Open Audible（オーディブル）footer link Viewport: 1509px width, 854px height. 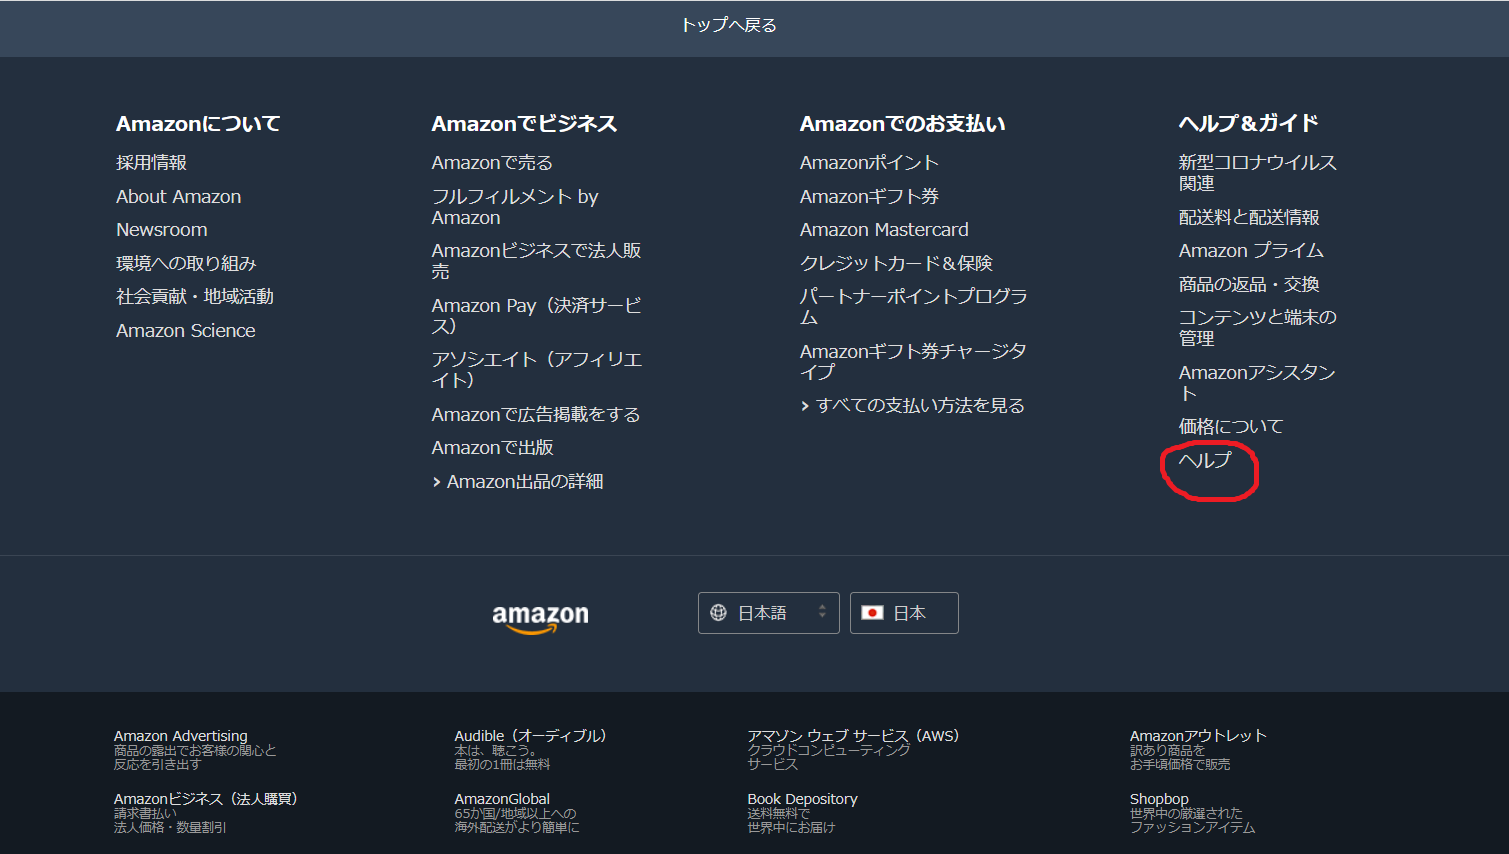(x=530, y=736)
